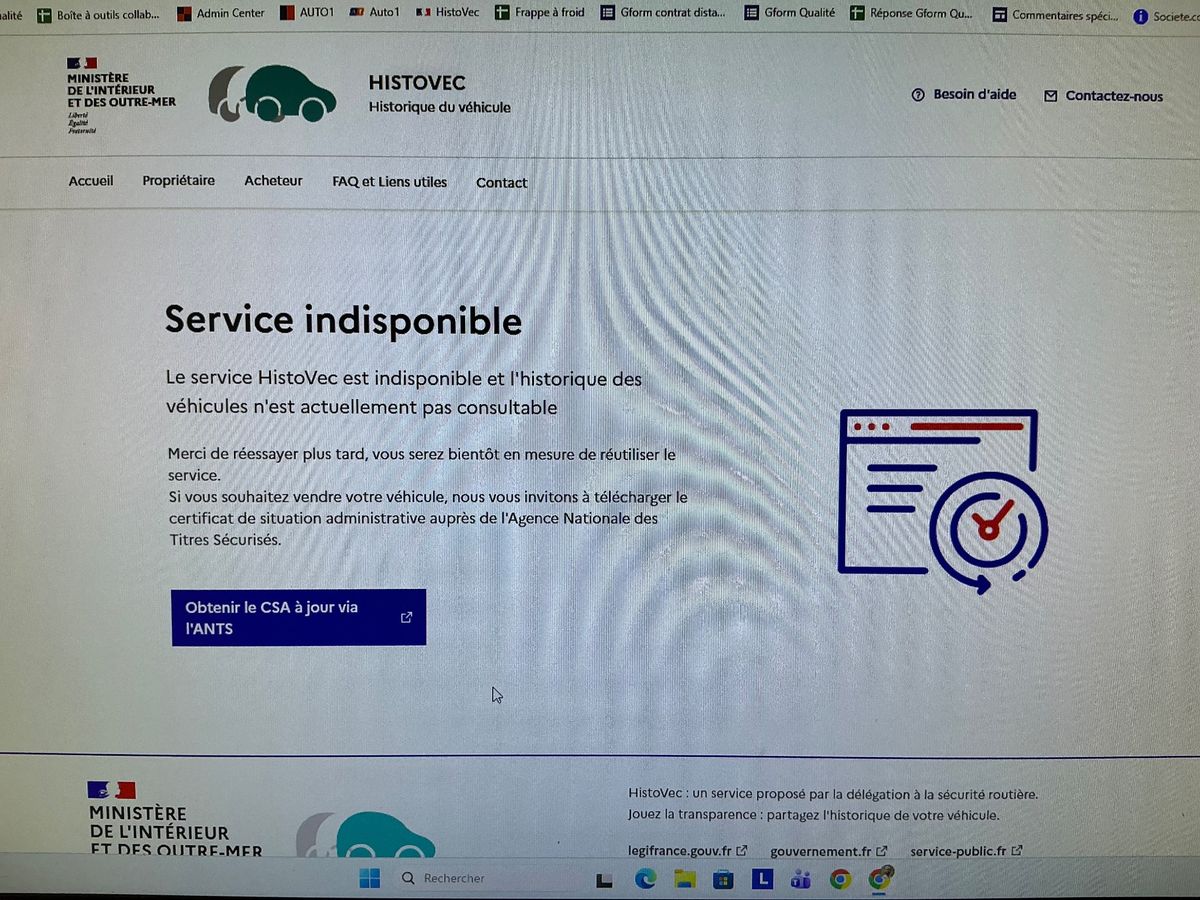Launch Microsoft Edge from taskbar
The width and height of the screenshot is (1200, 900).
pos(646,879)
